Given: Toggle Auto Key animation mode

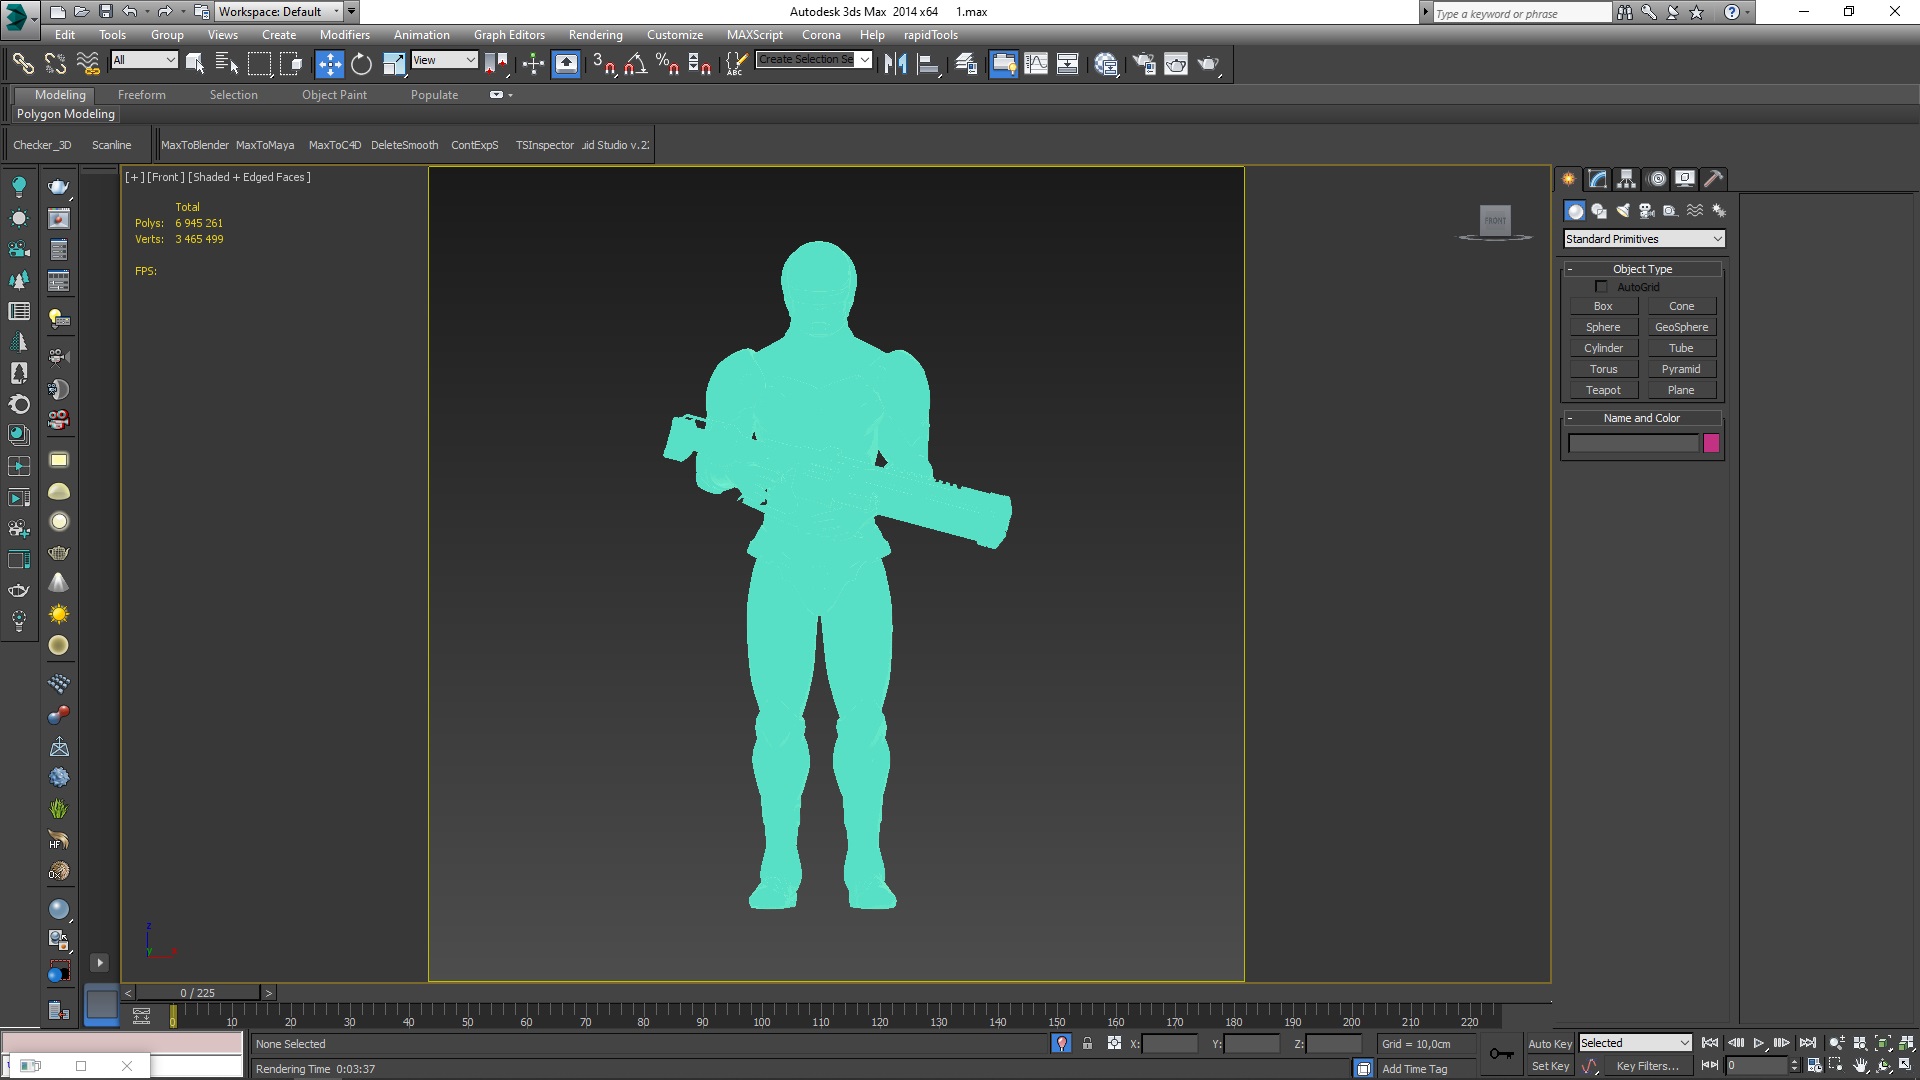Looking at the screenshot, I should pos(1549,1043).
